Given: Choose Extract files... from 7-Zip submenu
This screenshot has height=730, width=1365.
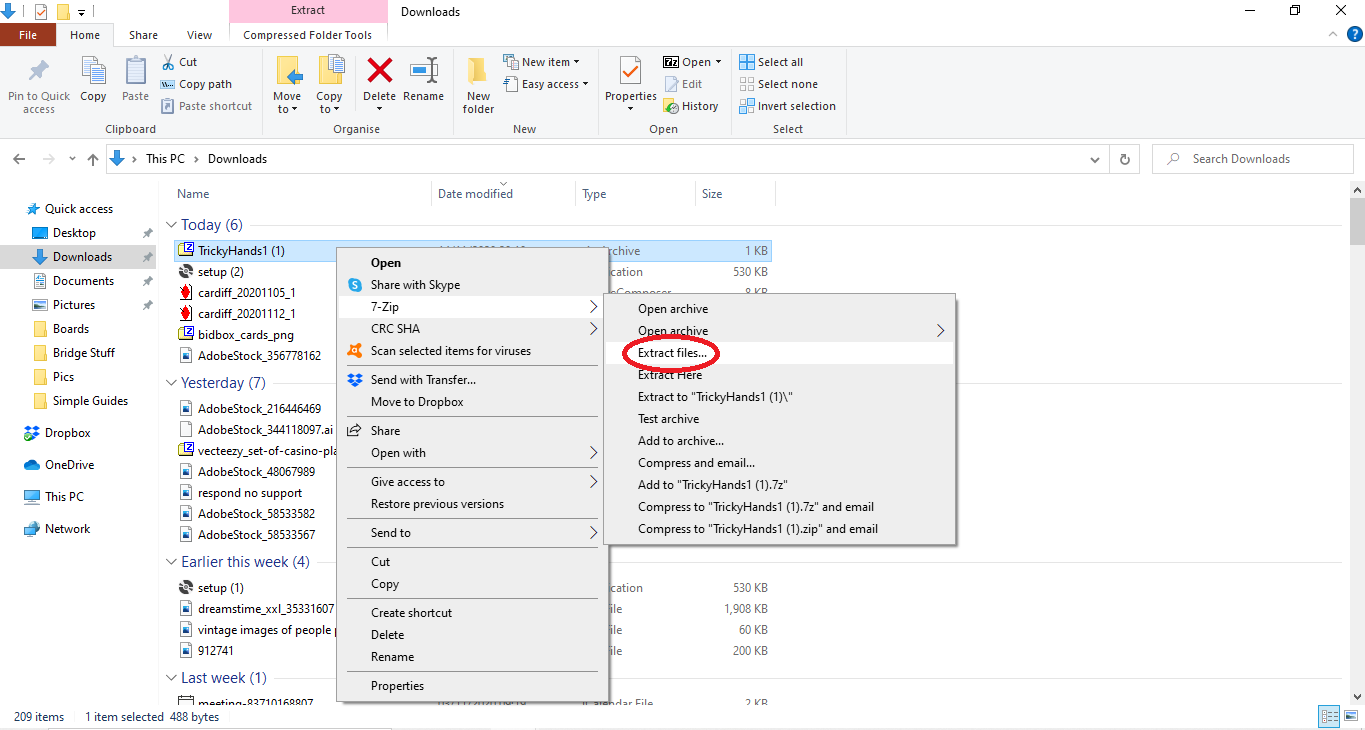Looking at the screenshot, I should pos(672,353).
